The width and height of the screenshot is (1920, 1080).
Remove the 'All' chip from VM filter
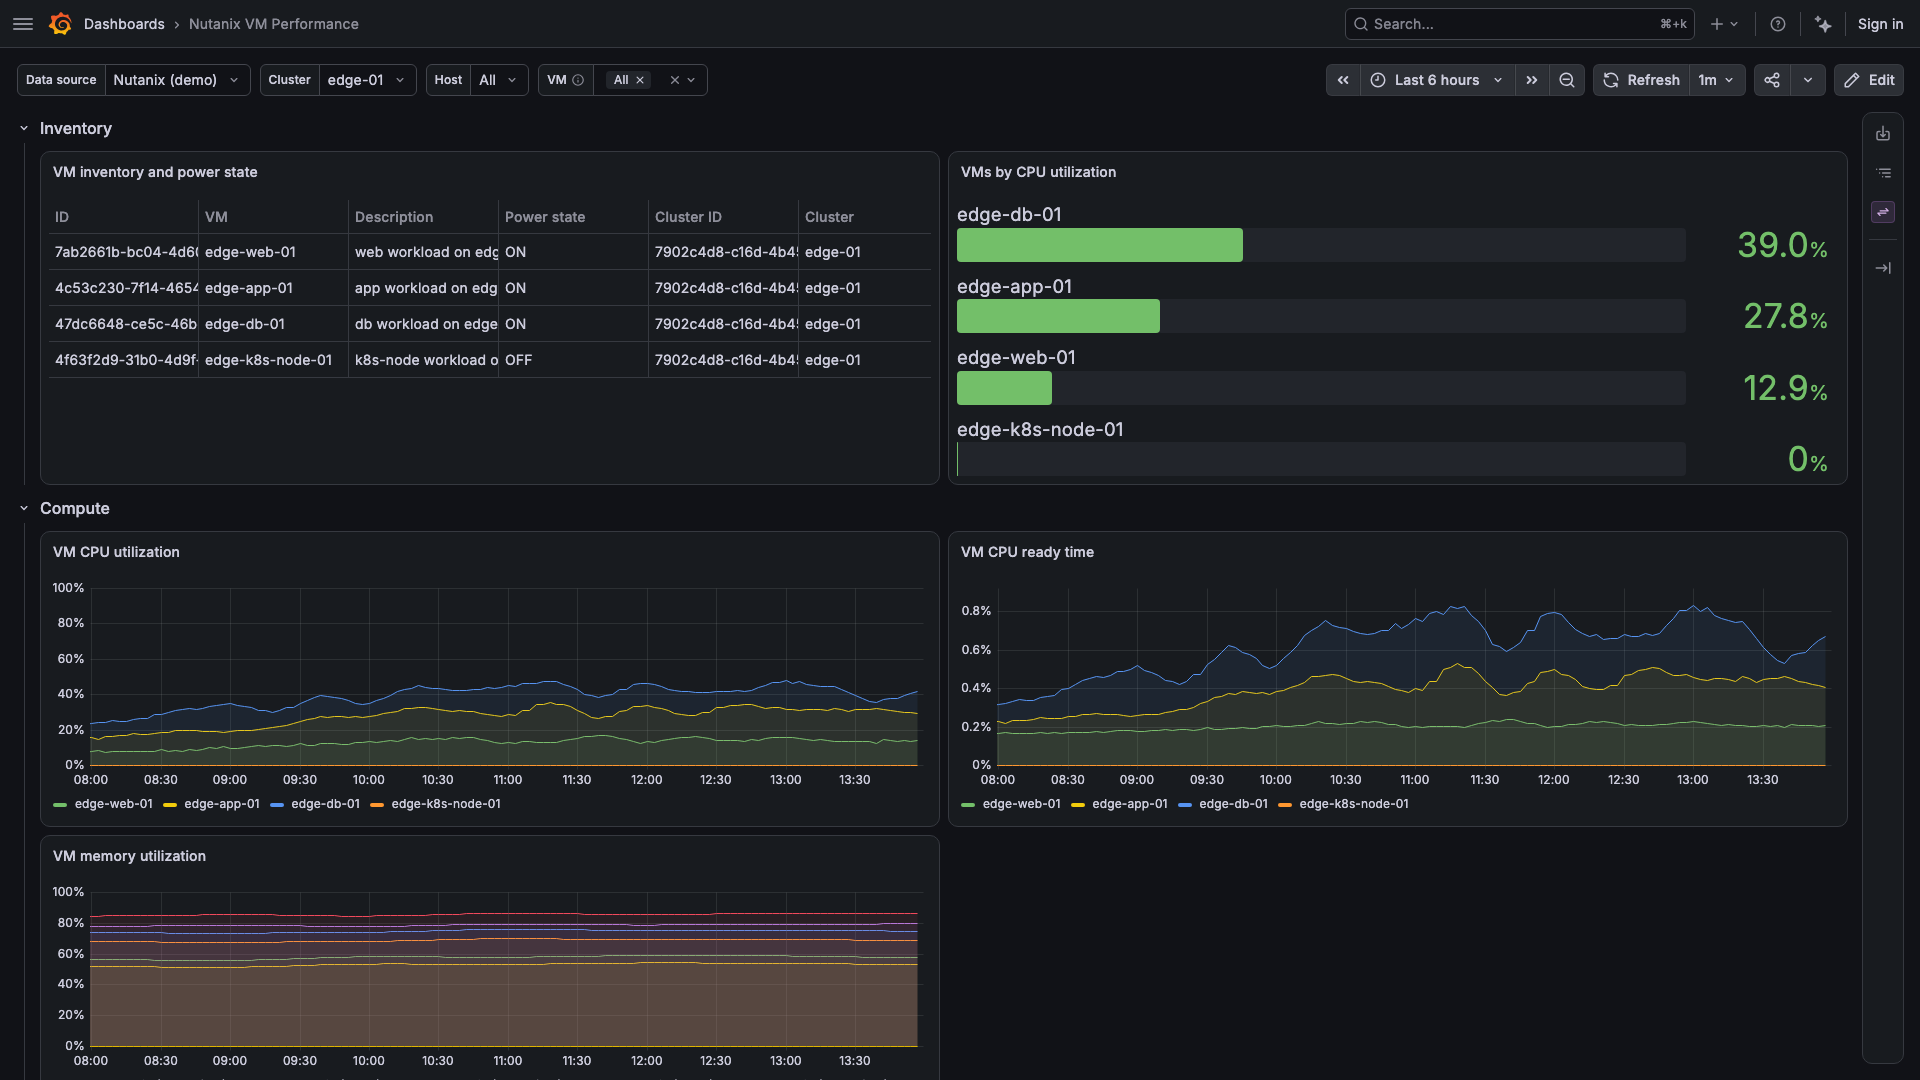[640, 80]
